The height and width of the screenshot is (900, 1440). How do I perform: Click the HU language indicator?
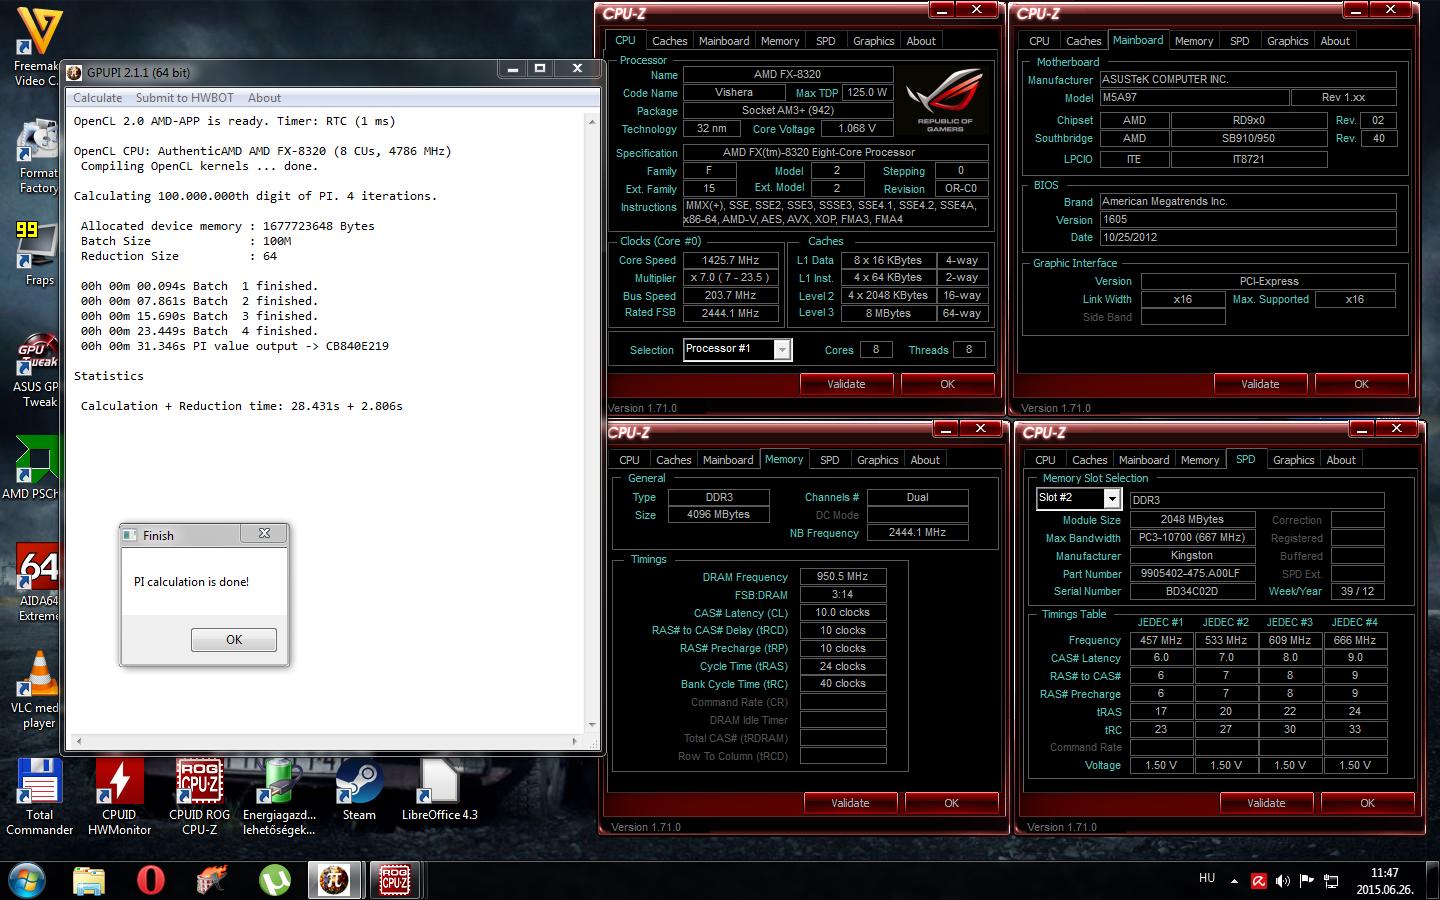[1207, 878]
